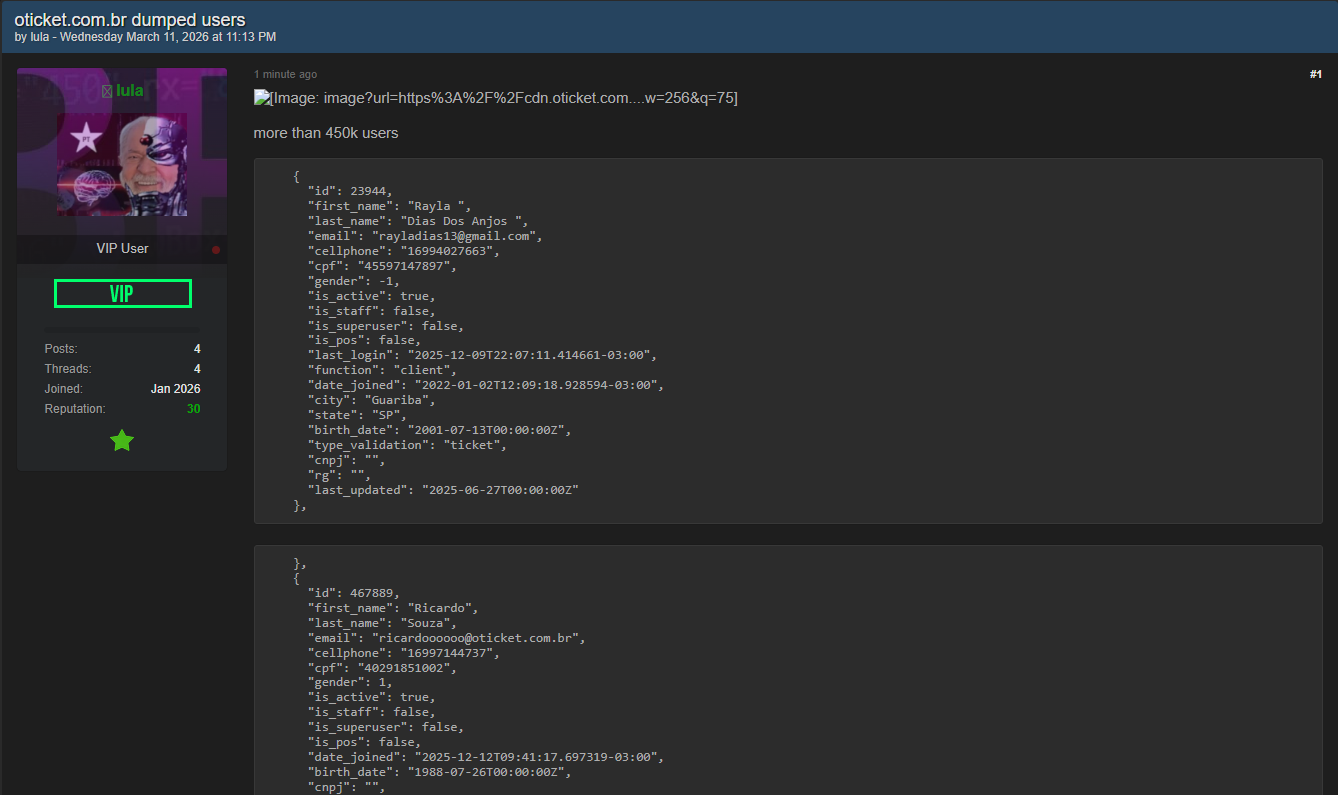Open lula's profile from sidebar username
The width and height of the screenshot is (1338, 795).
coord(129,91)
